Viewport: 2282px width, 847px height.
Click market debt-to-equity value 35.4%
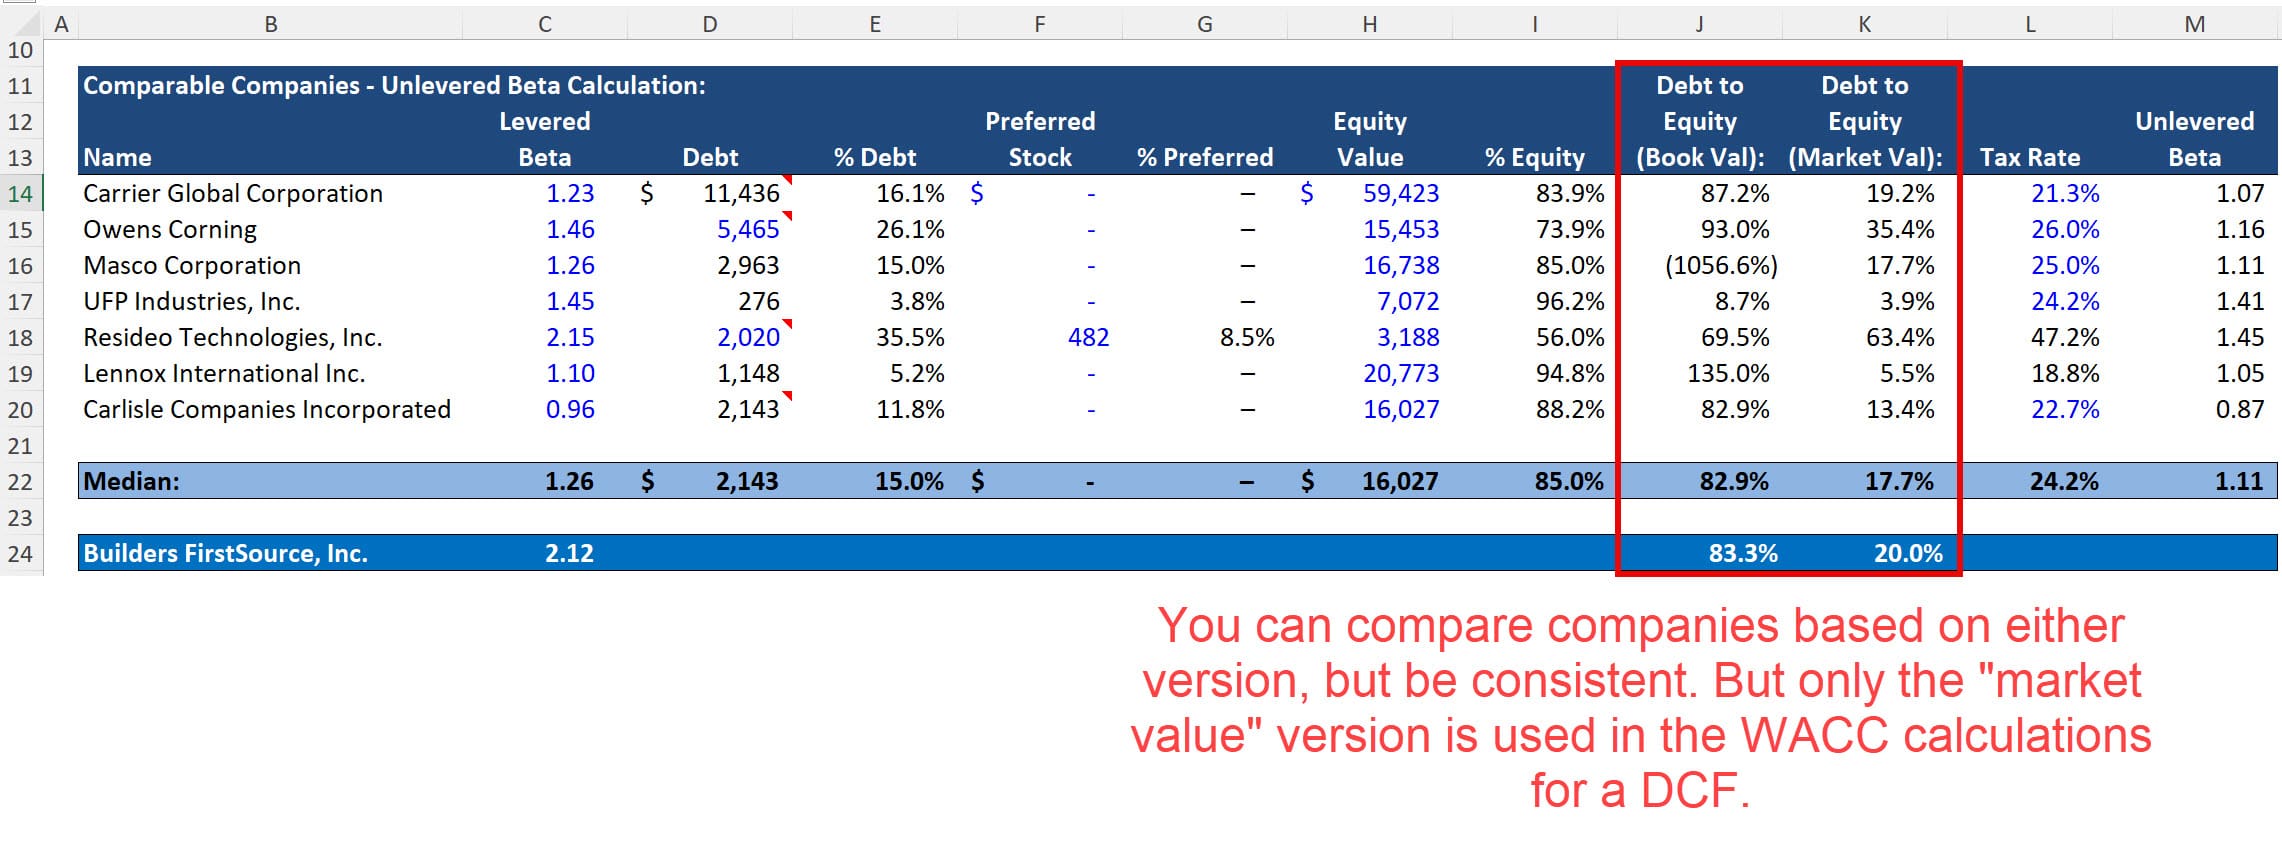point(1900,229)
